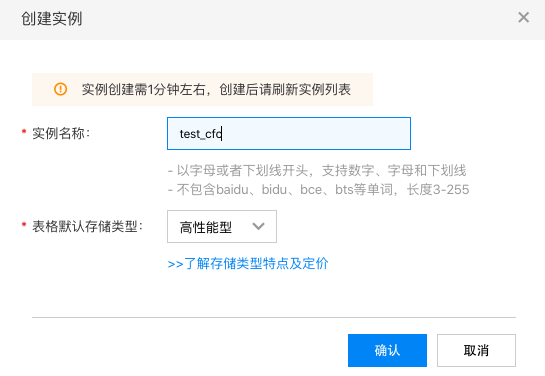This screenshot has width=545, height=376.
Task: Cancel the dialog using 取消 button
Action: [x=476, y=350]
